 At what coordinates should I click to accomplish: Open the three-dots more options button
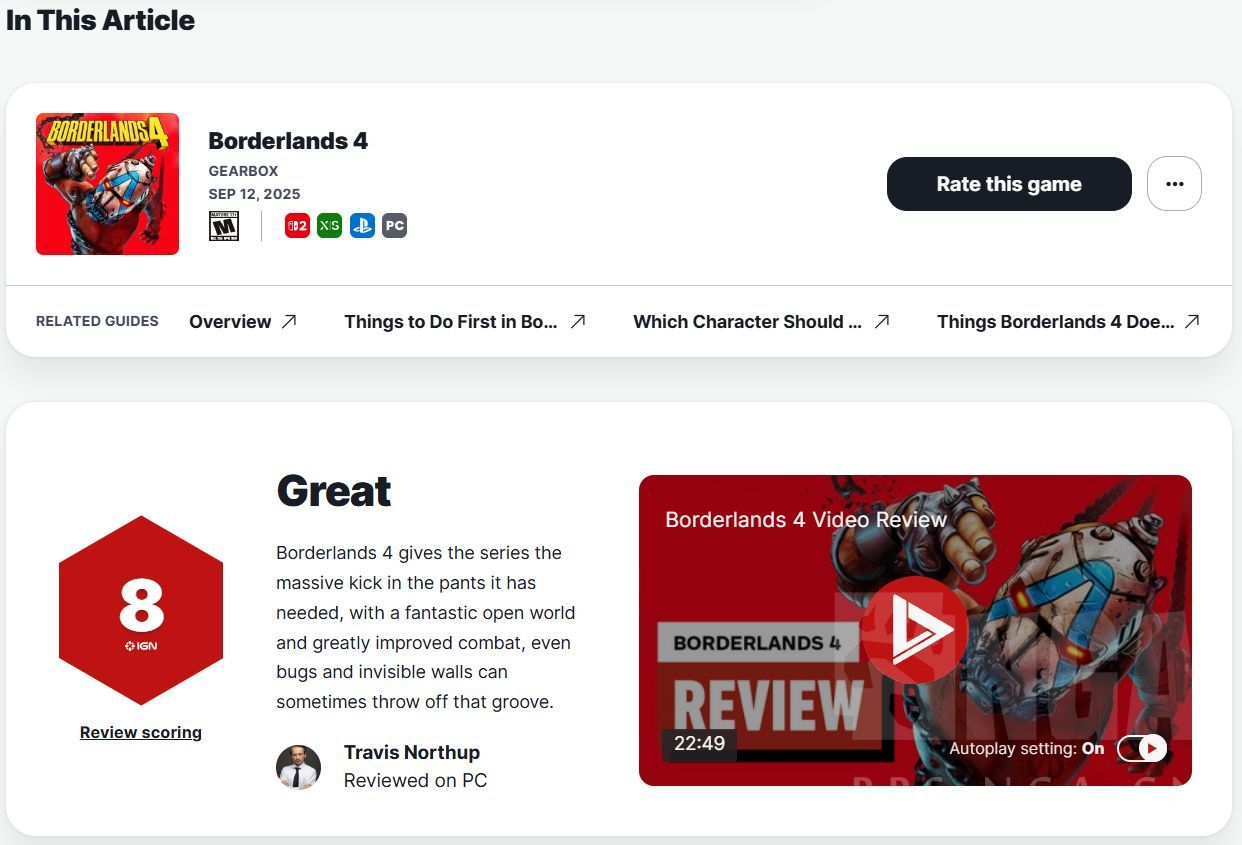tap(1174, 184)
